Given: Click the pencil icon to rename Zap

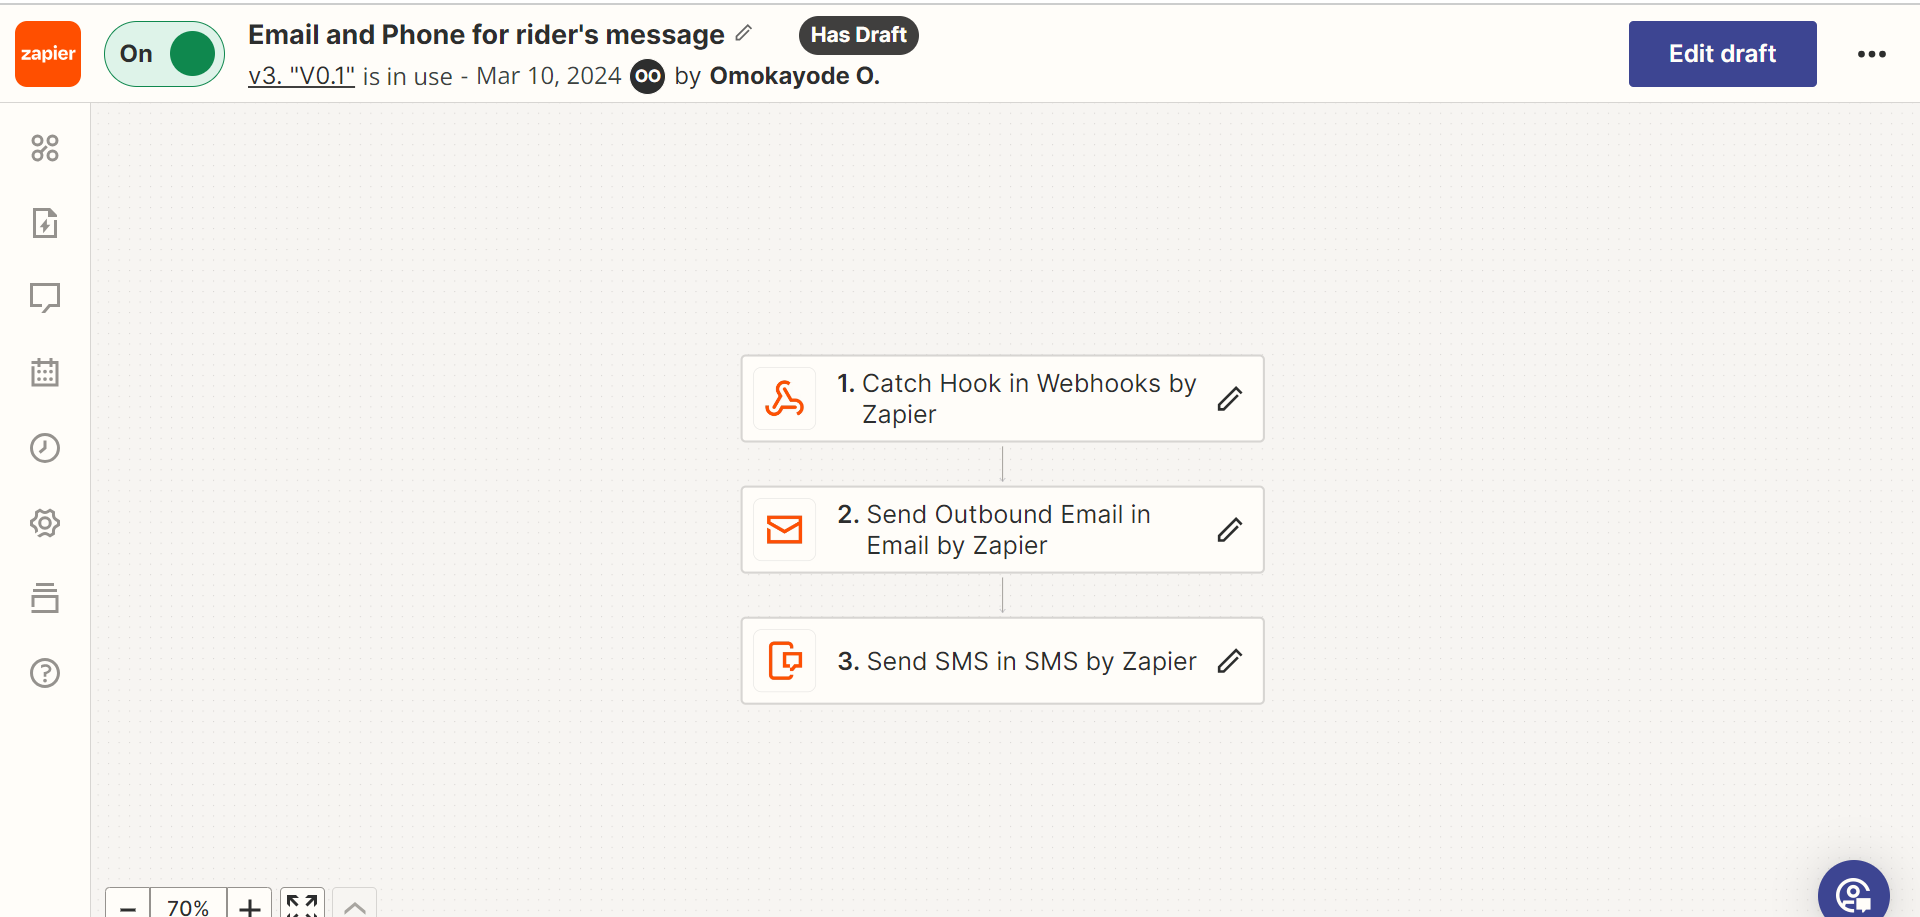Looking at the screenshot, I should (x=743, y=33).
